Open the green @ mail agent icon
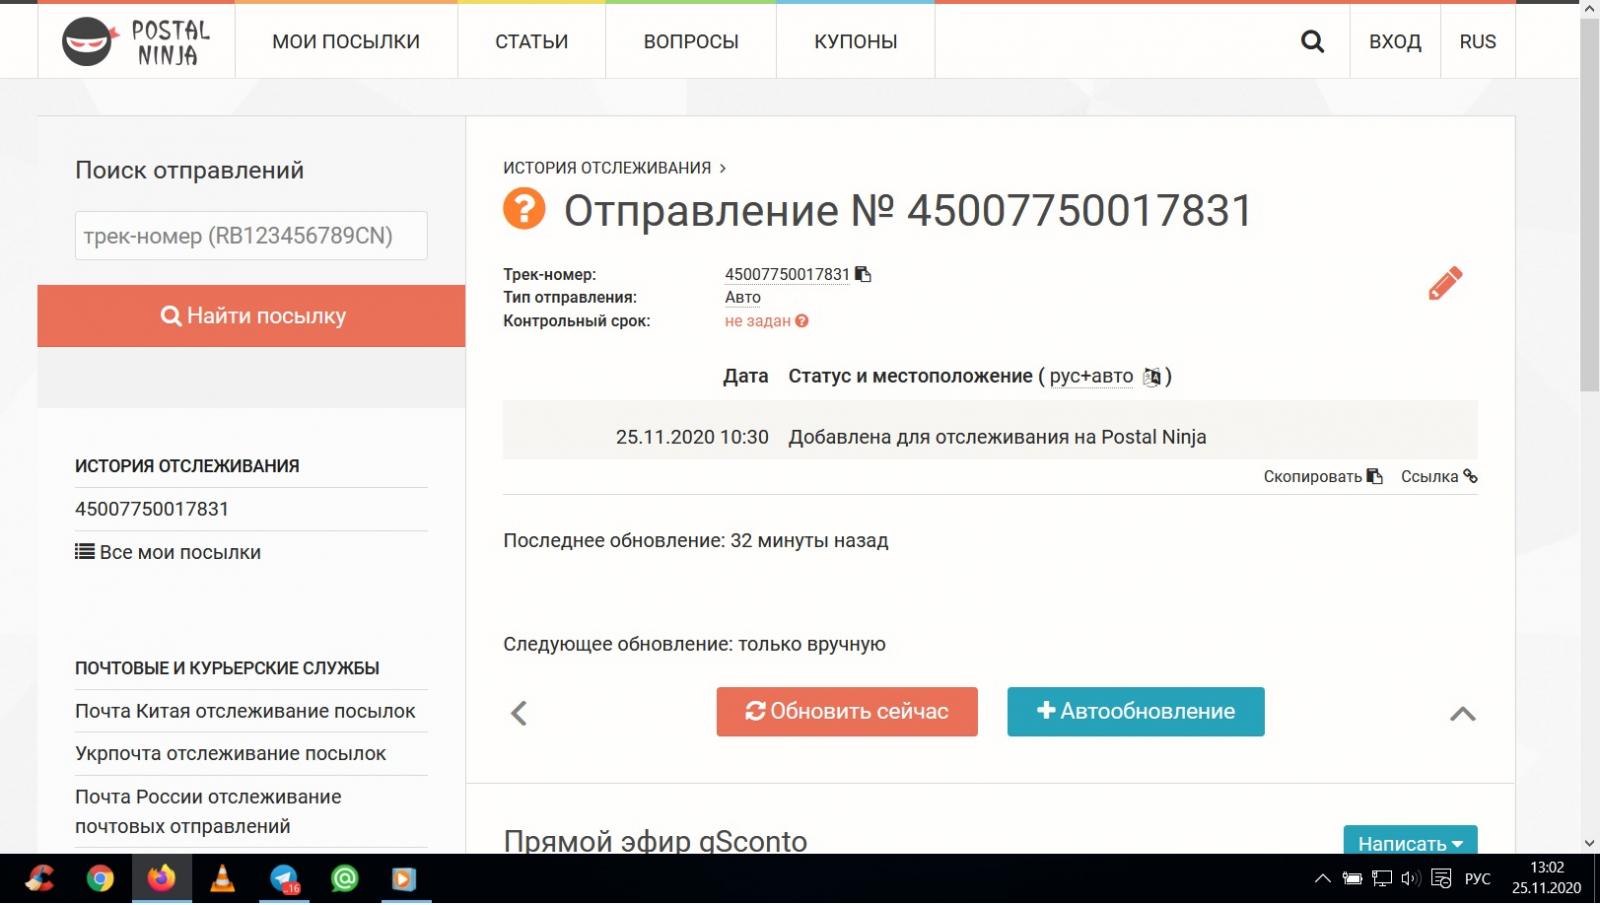The width and height of the screenshot is (1600, 905). pyautogui.click(x=345, y=879)
